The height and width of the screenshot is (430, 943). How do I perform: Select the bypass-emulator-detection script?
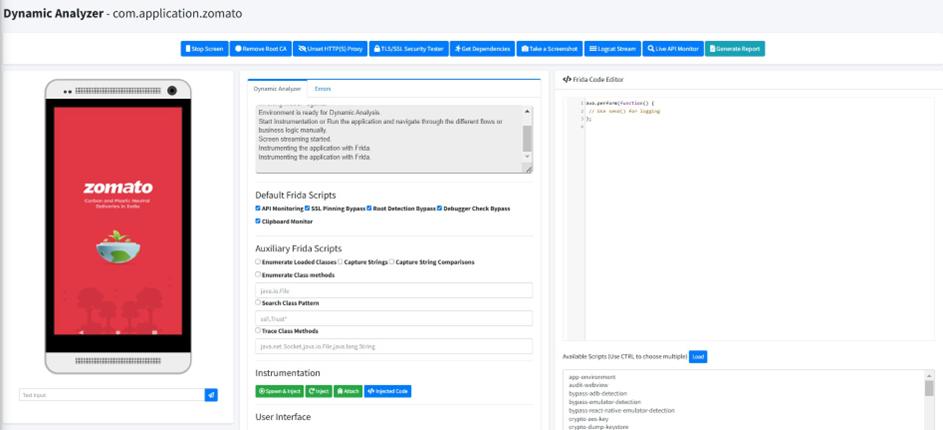(604, 402)
